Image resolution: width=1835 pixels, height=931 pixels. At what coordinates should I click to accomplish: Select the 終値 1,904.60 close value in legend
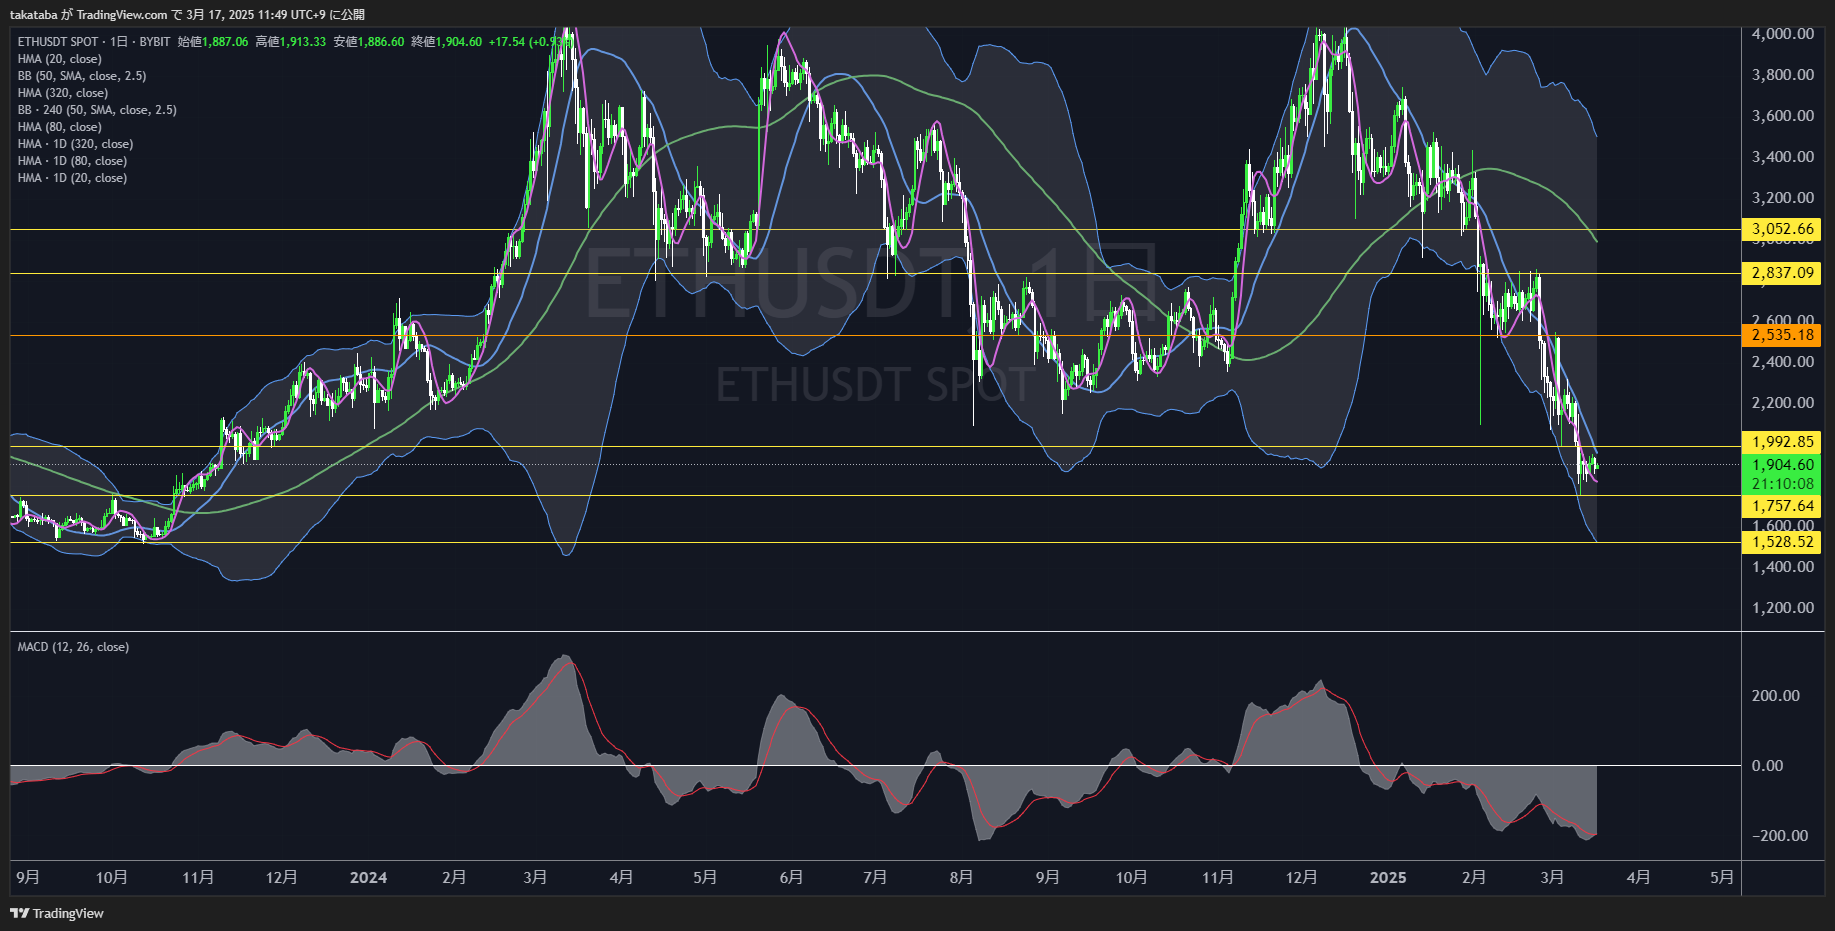[x=447, y=42]
